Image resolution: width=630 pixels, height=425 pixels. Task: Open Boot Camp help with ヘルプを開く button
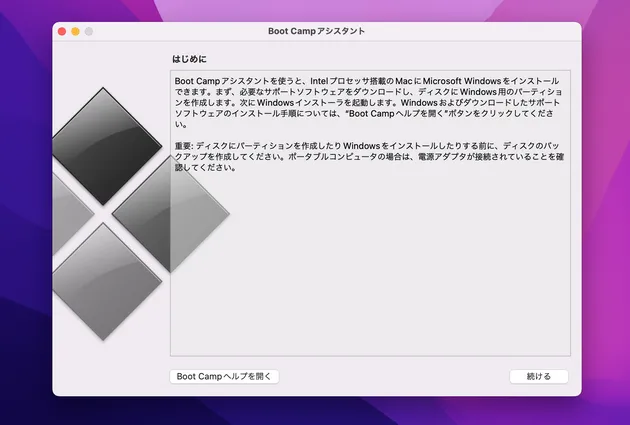pyautogui.click(x=224, y=376)
